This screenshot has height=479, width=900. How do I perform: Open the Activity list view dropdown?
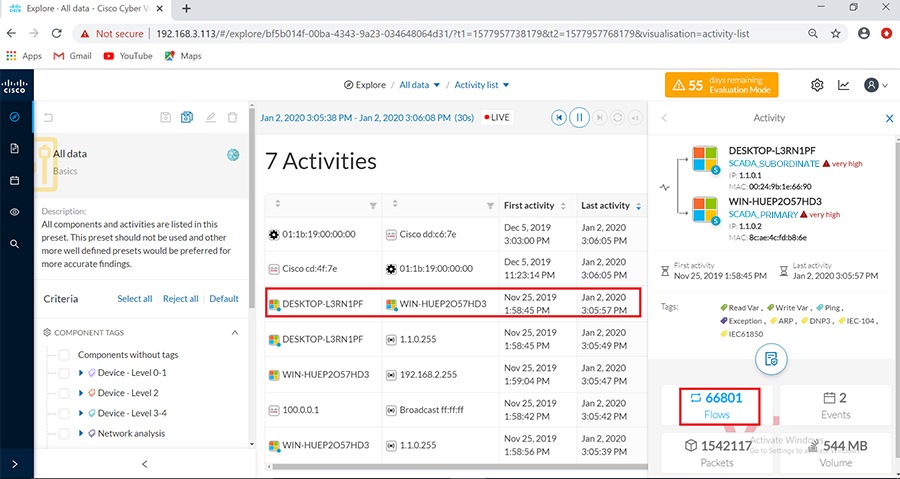pos(482,85)
